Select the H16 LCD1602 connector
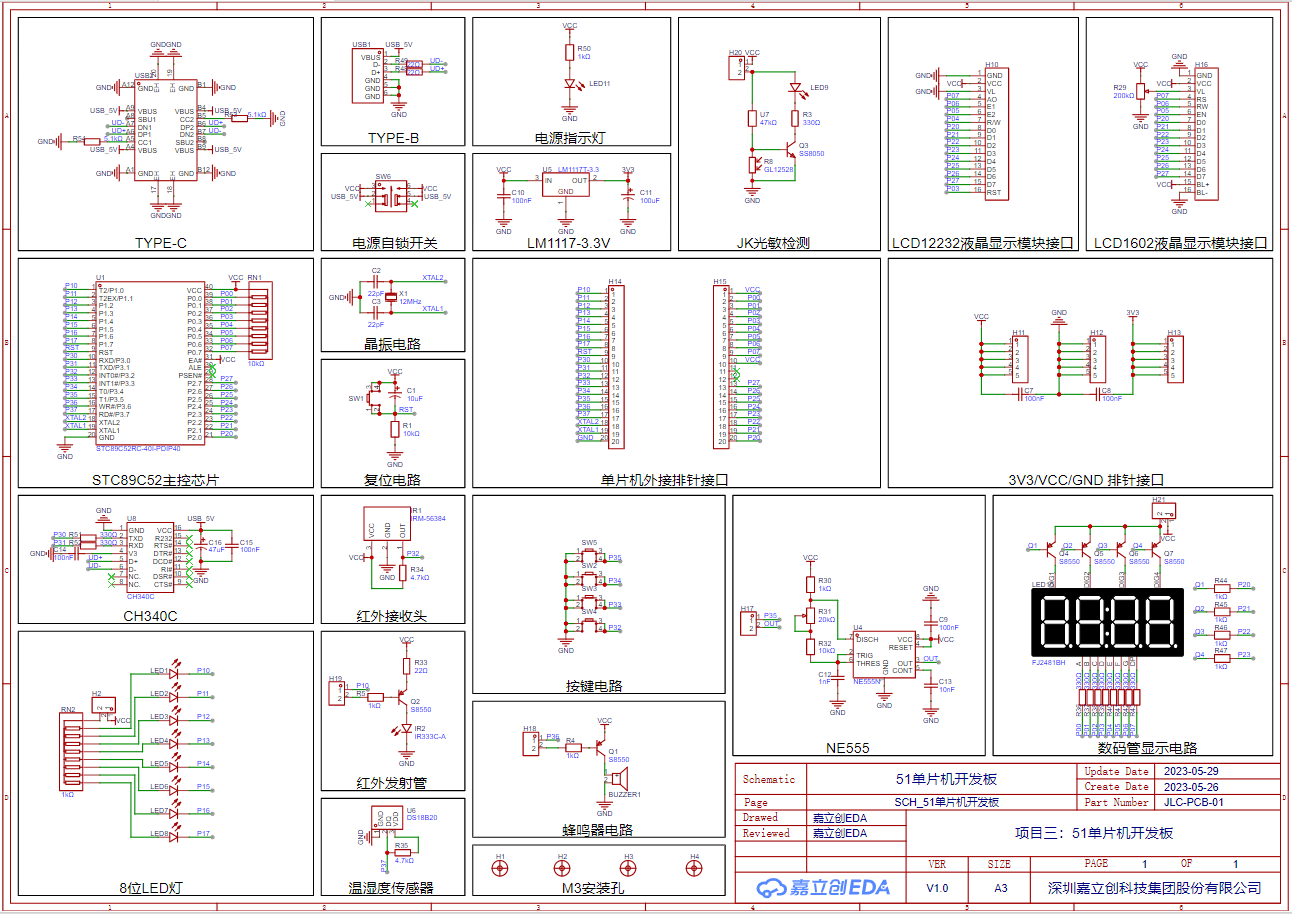The image size is (1292, 914). 1205,133
